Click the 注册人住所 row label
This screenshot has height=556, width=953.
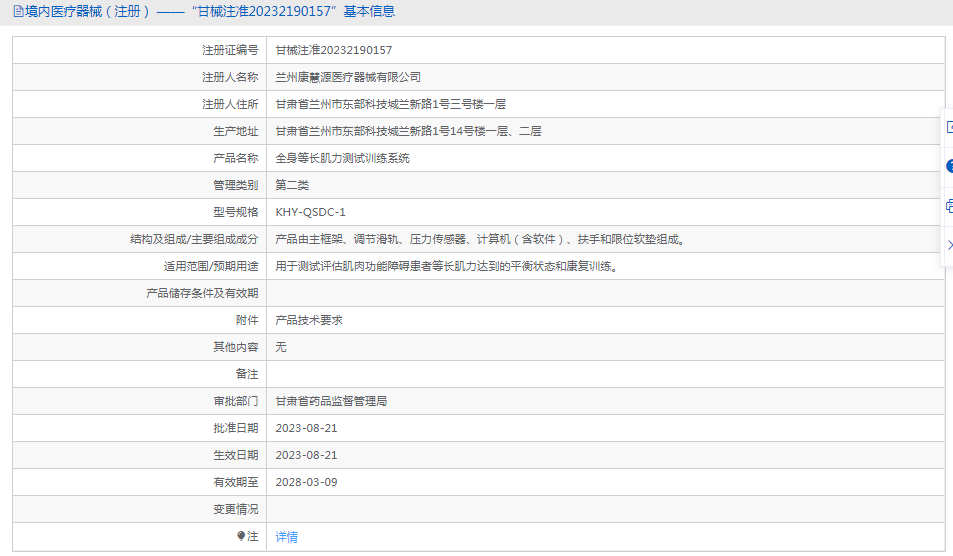(230, 104)
